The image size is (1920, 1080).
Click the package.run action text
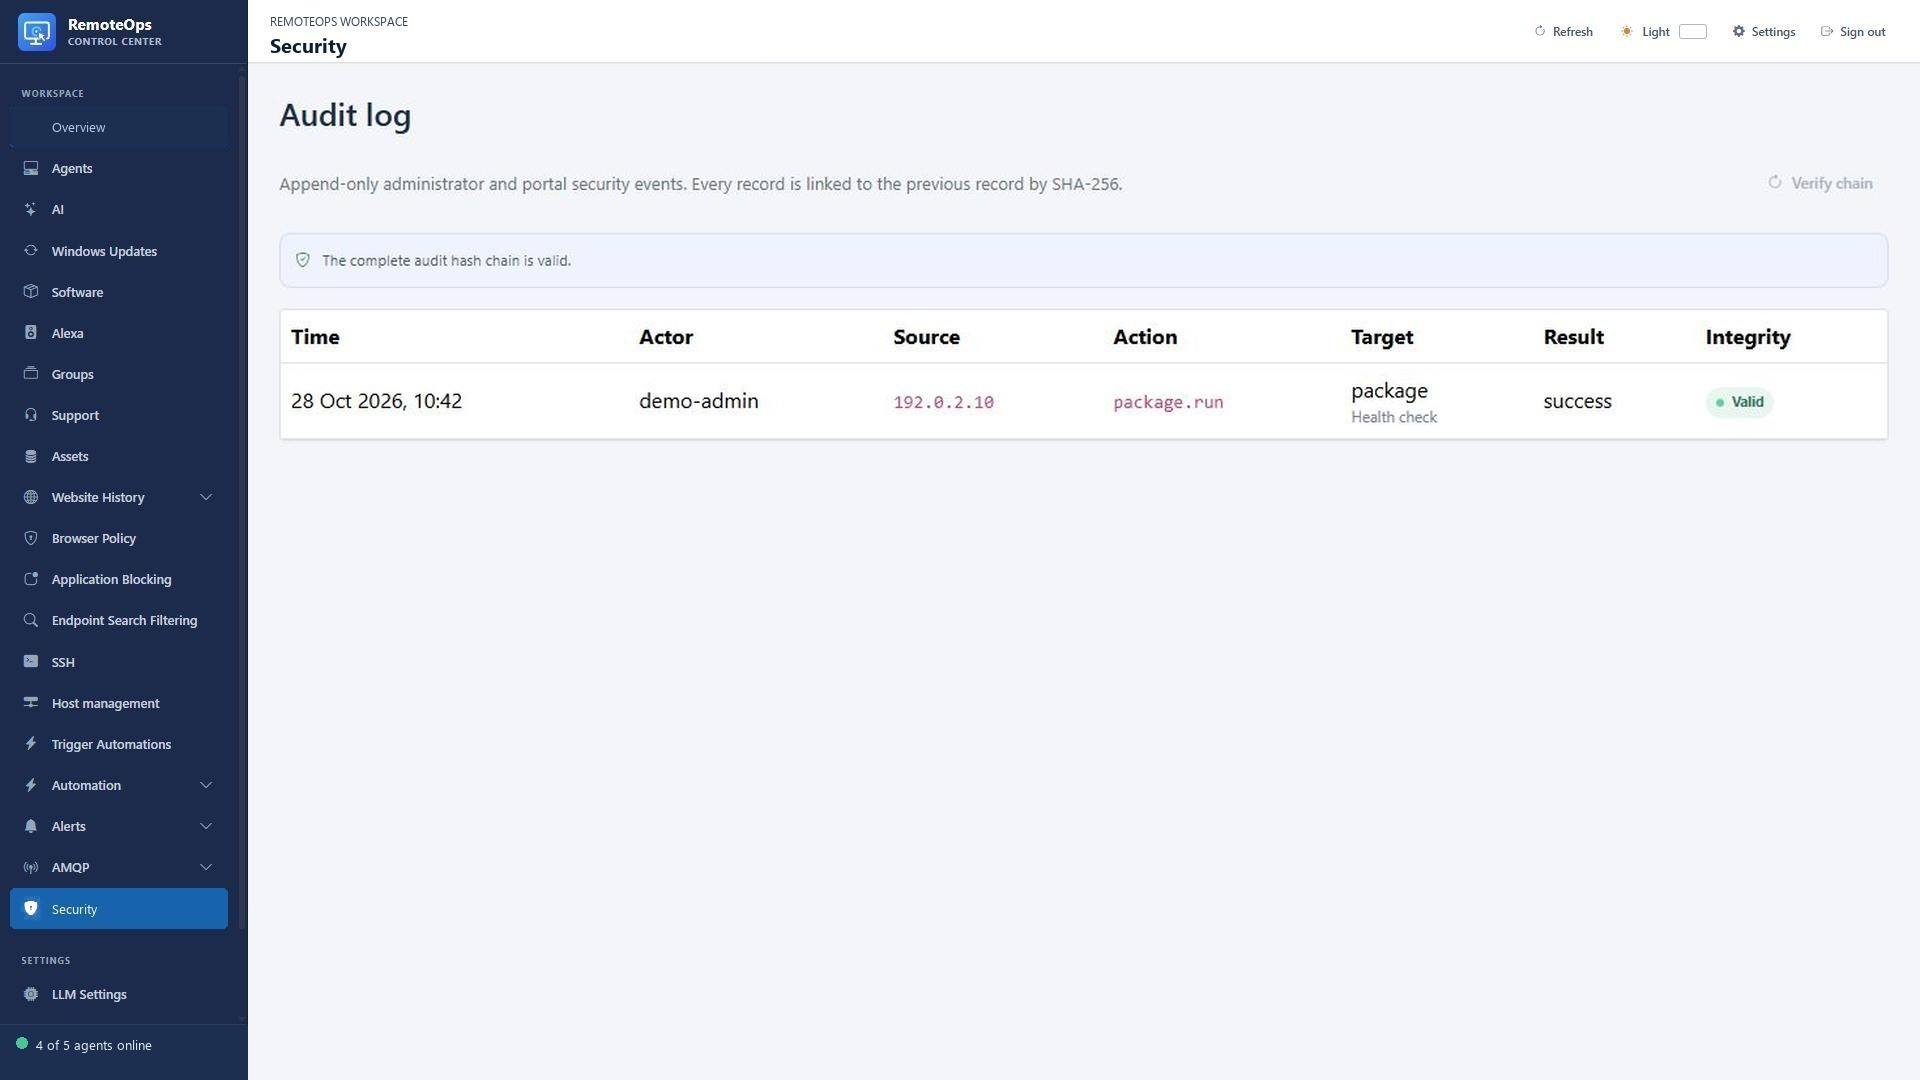1168,402
